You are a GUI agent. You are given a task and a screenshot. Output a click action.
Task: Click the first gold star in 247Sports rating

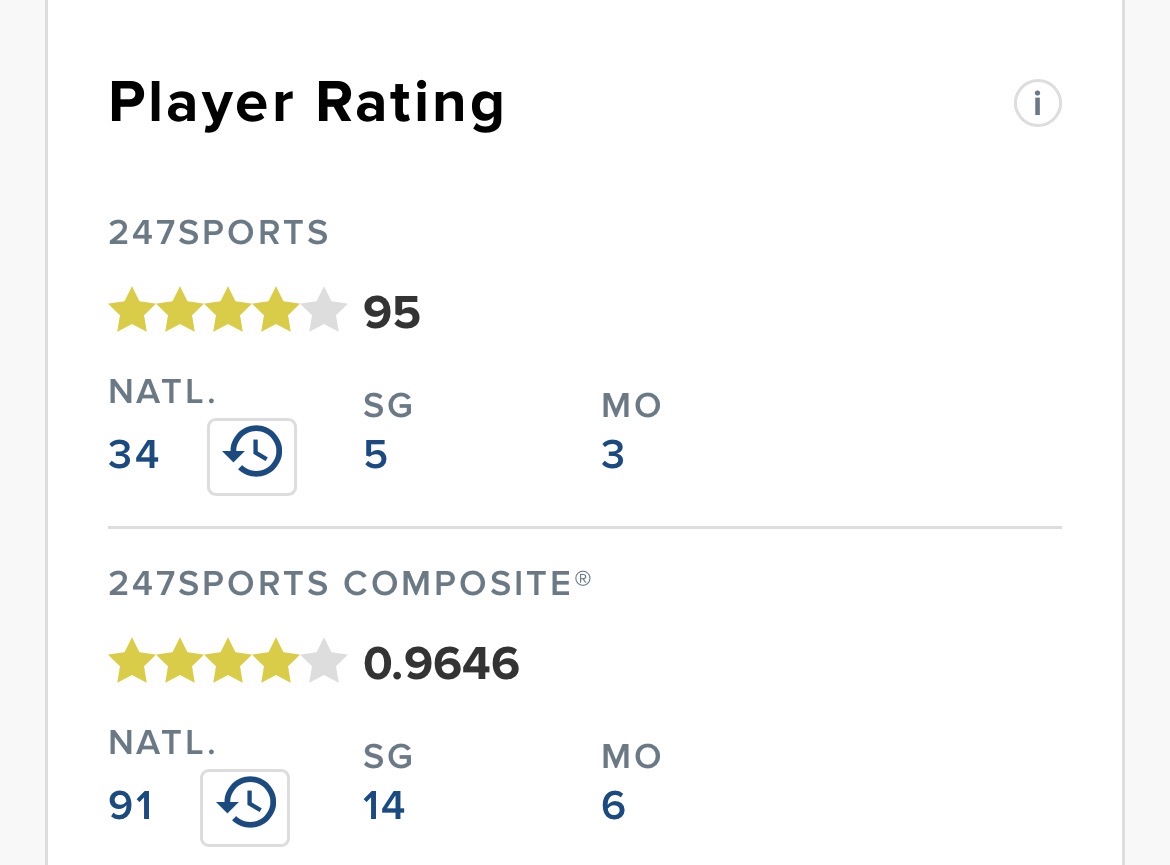pos(132,310)
